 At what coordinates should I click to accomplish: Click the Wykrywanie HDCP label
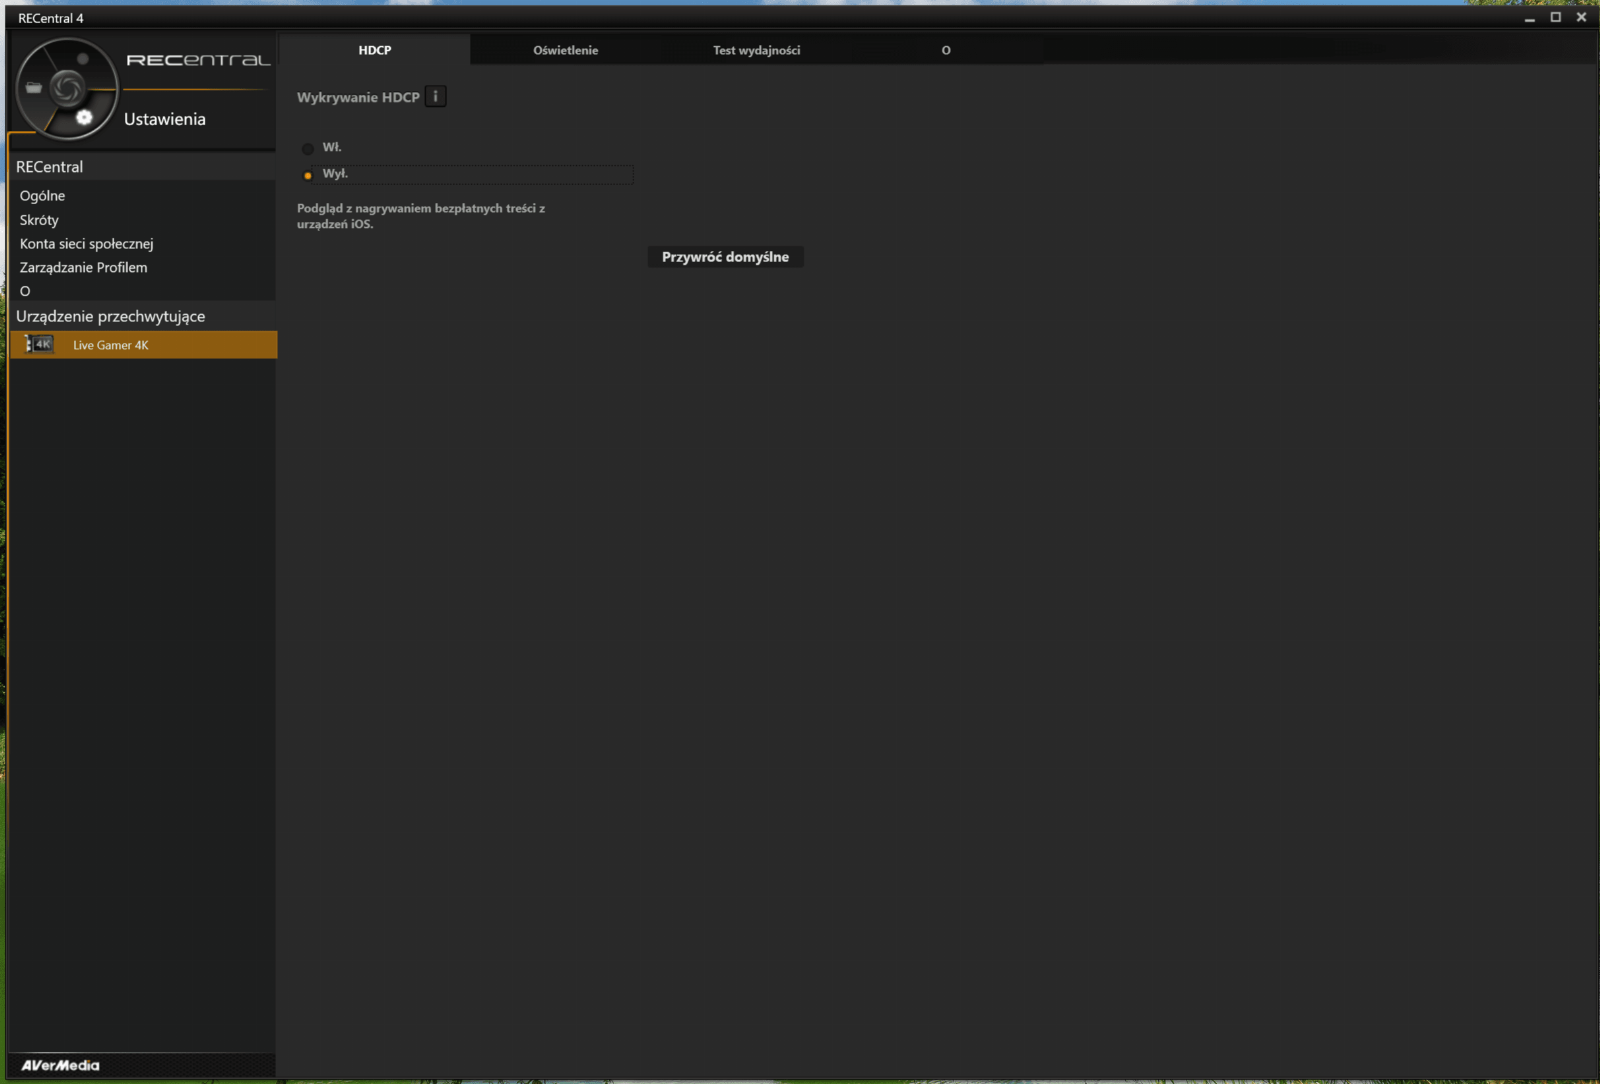tap(358, 97)
